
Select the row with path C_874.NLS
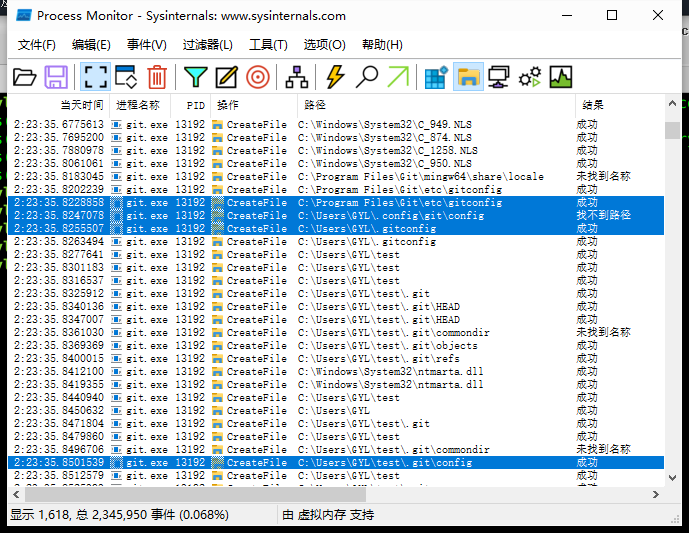[x=336, y=138]
